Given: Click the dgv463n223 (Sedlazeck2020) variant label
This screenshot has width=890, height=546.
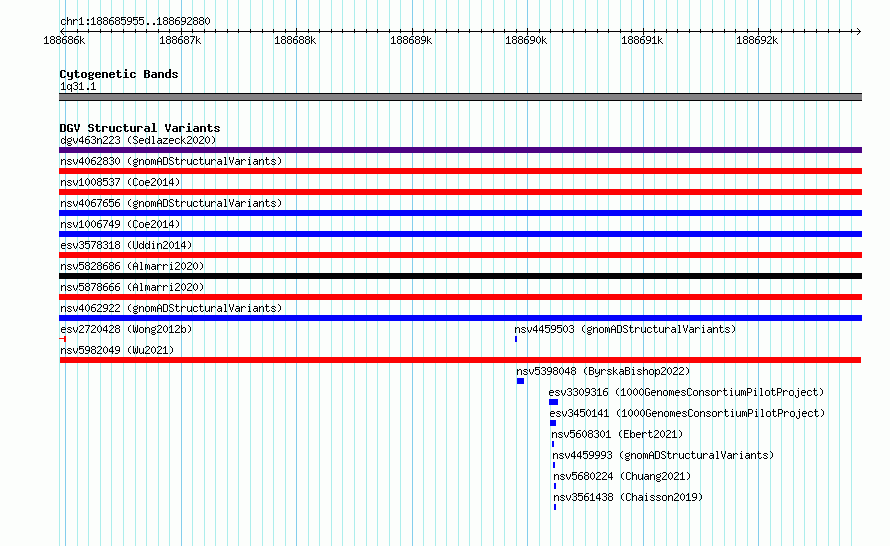Looking at the screenshot, I should [138, 140].
